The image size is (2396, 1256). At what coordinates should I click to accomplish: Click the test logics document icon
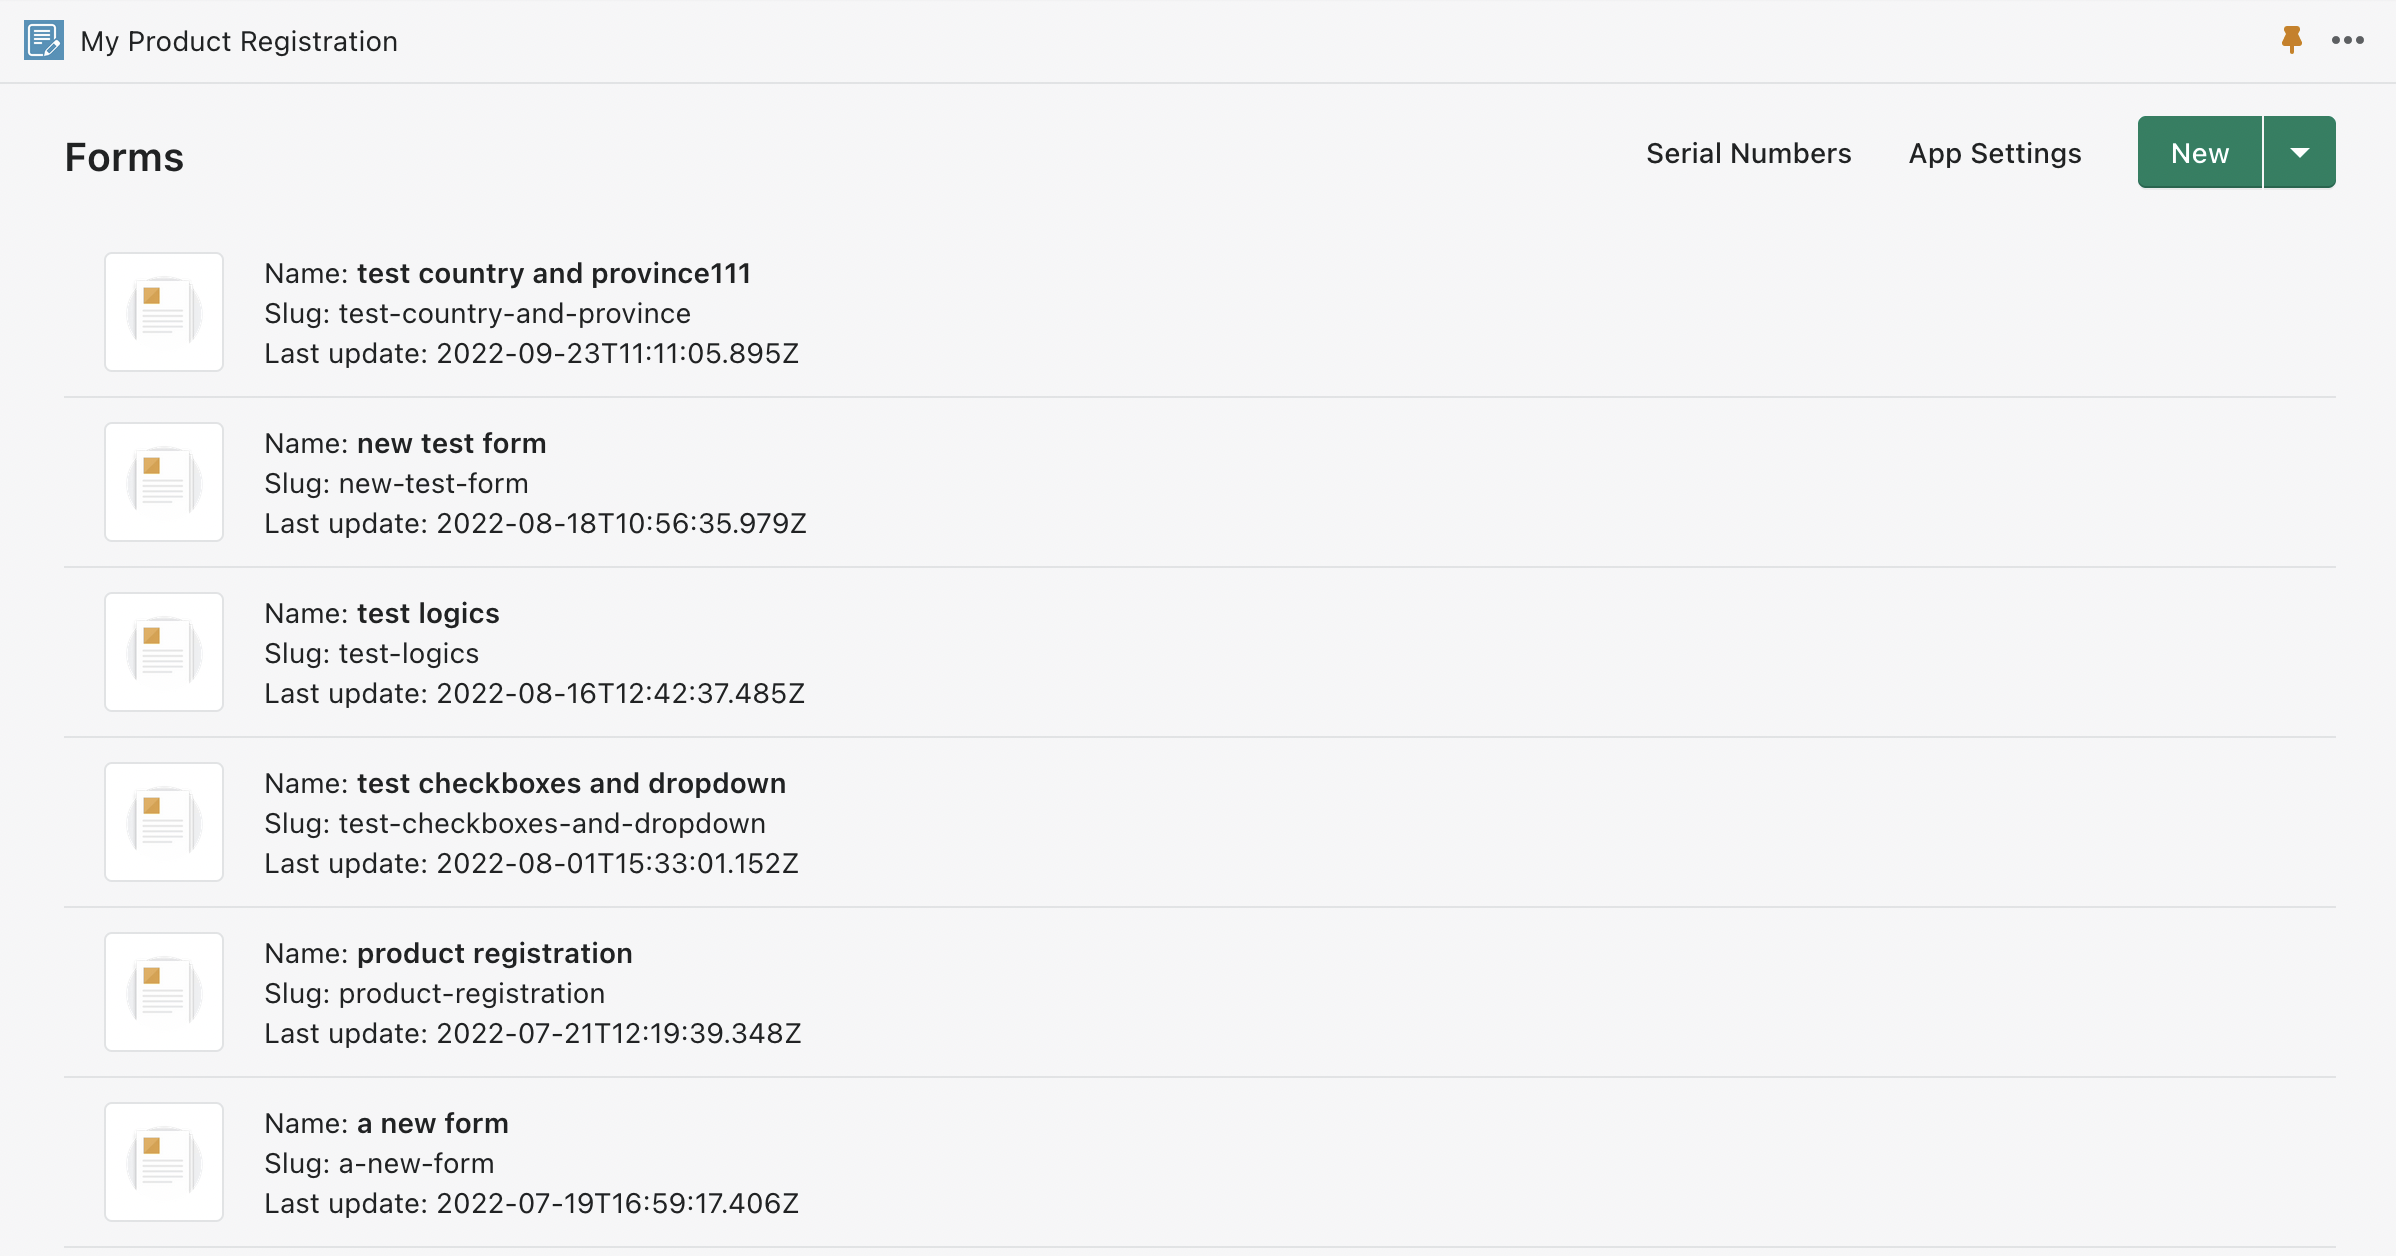pos(164,652)
